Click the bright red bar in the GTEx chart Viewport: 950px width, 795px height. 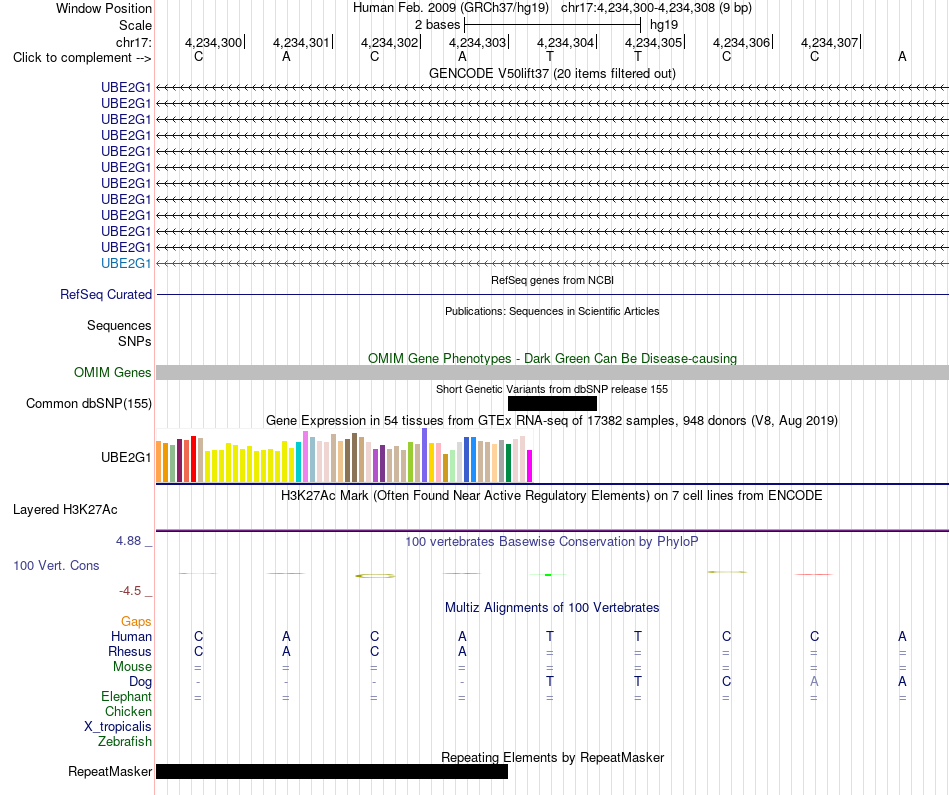[193, 459]
